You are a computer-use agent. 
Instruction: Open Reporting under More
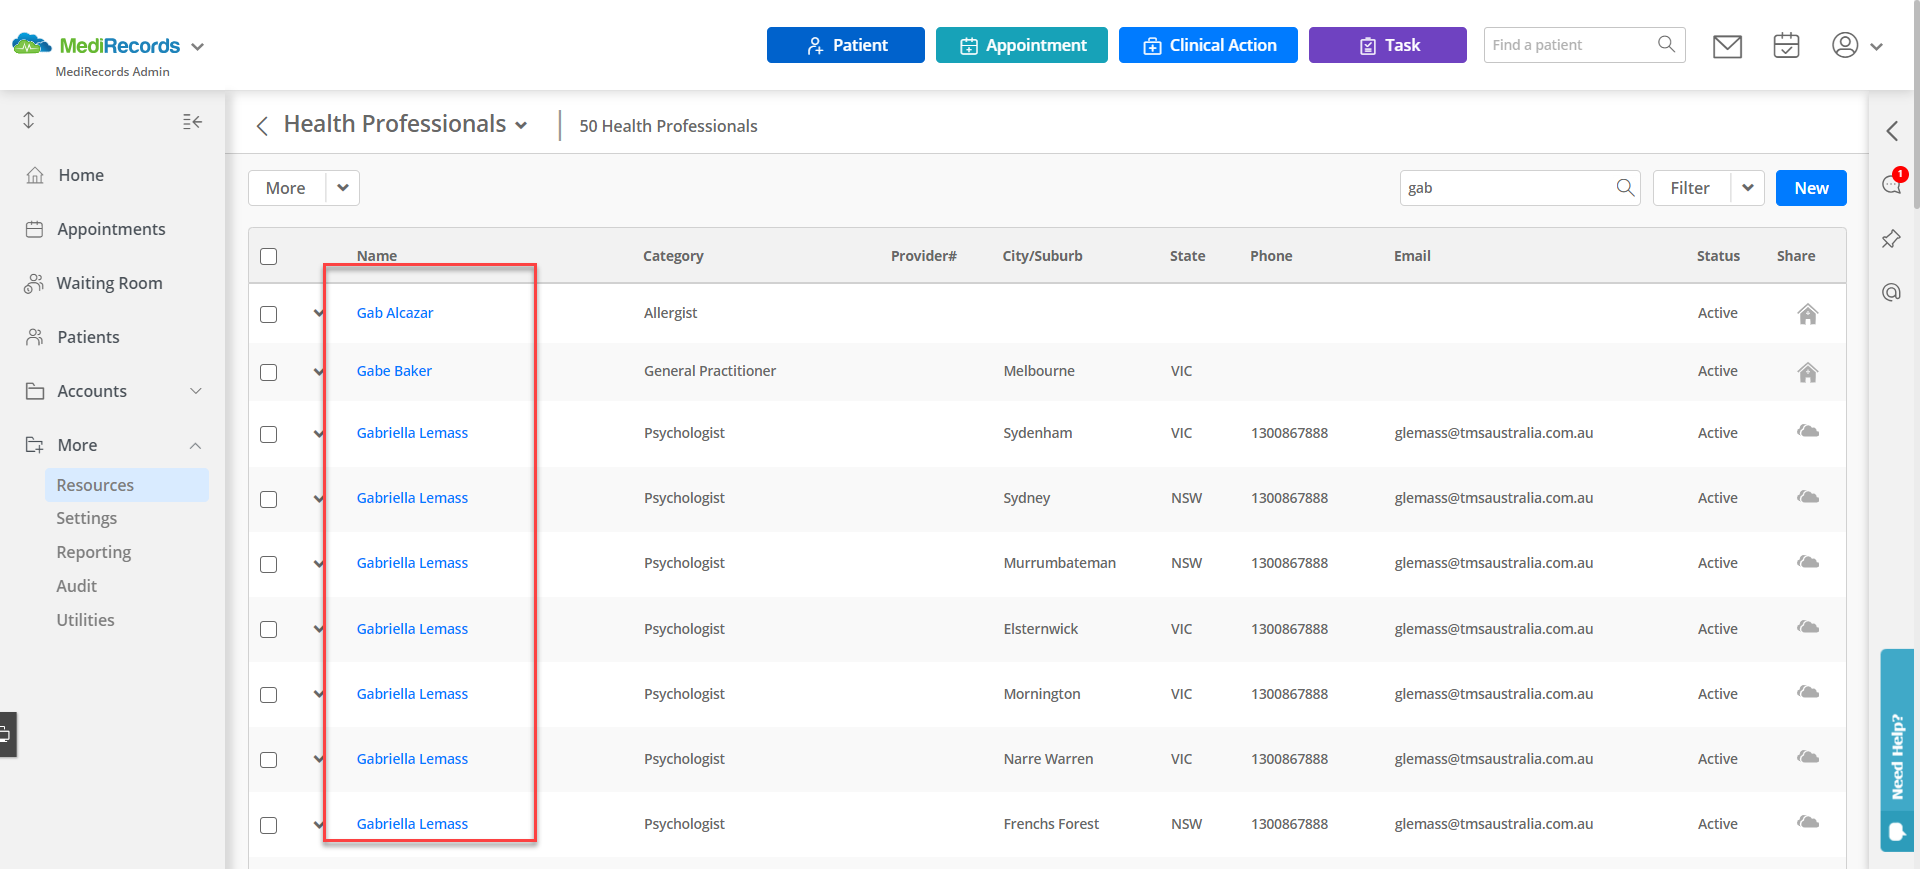(x=94, y=552)
